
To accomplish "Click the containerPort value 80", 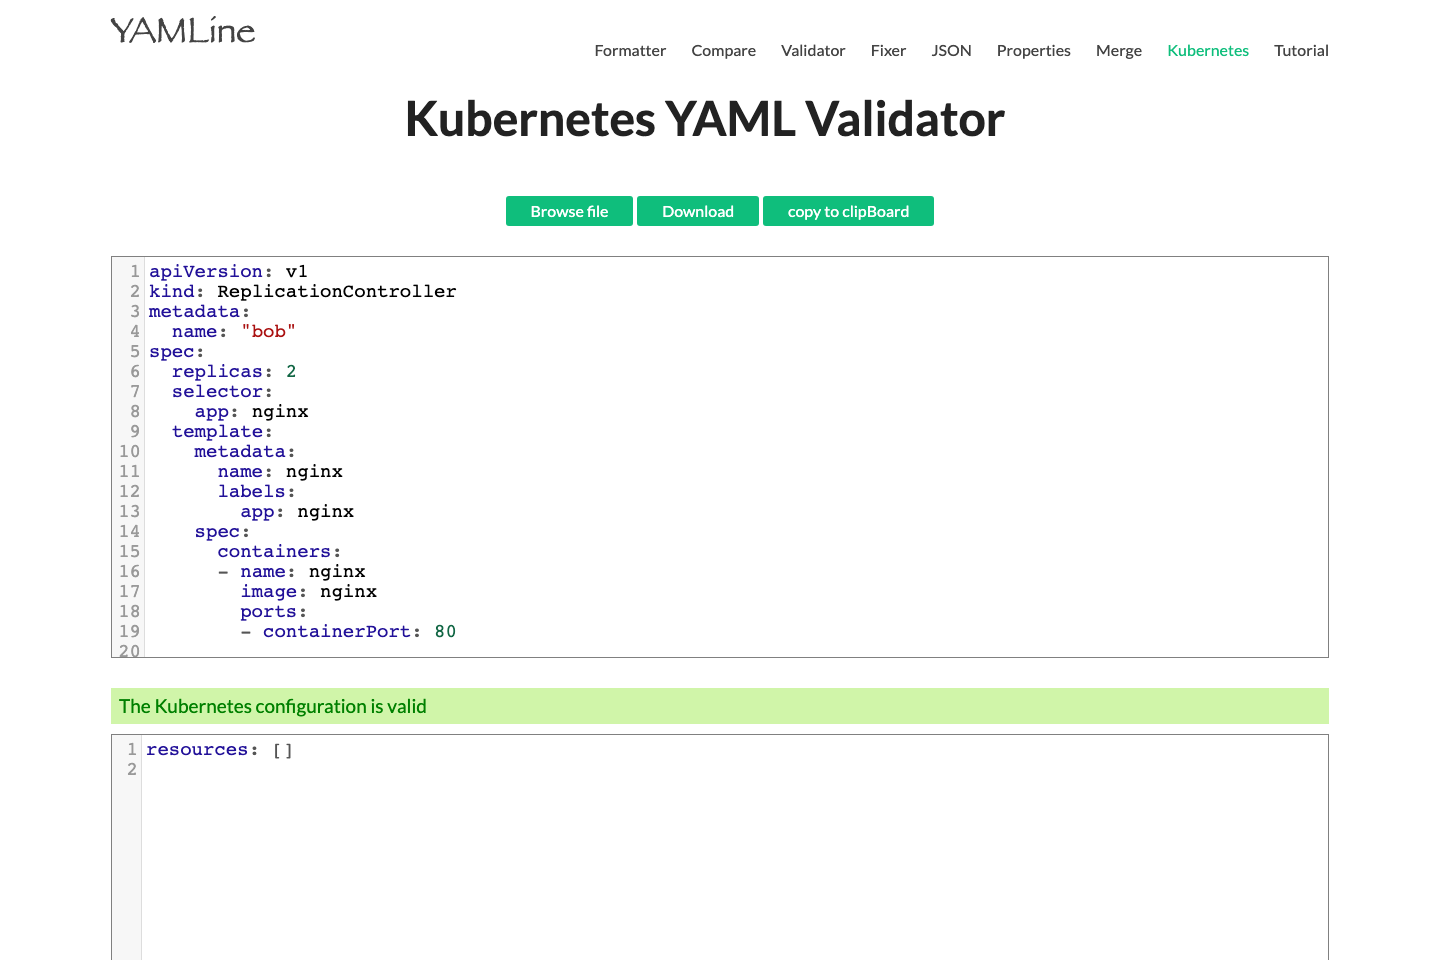I will coord(446,631).
